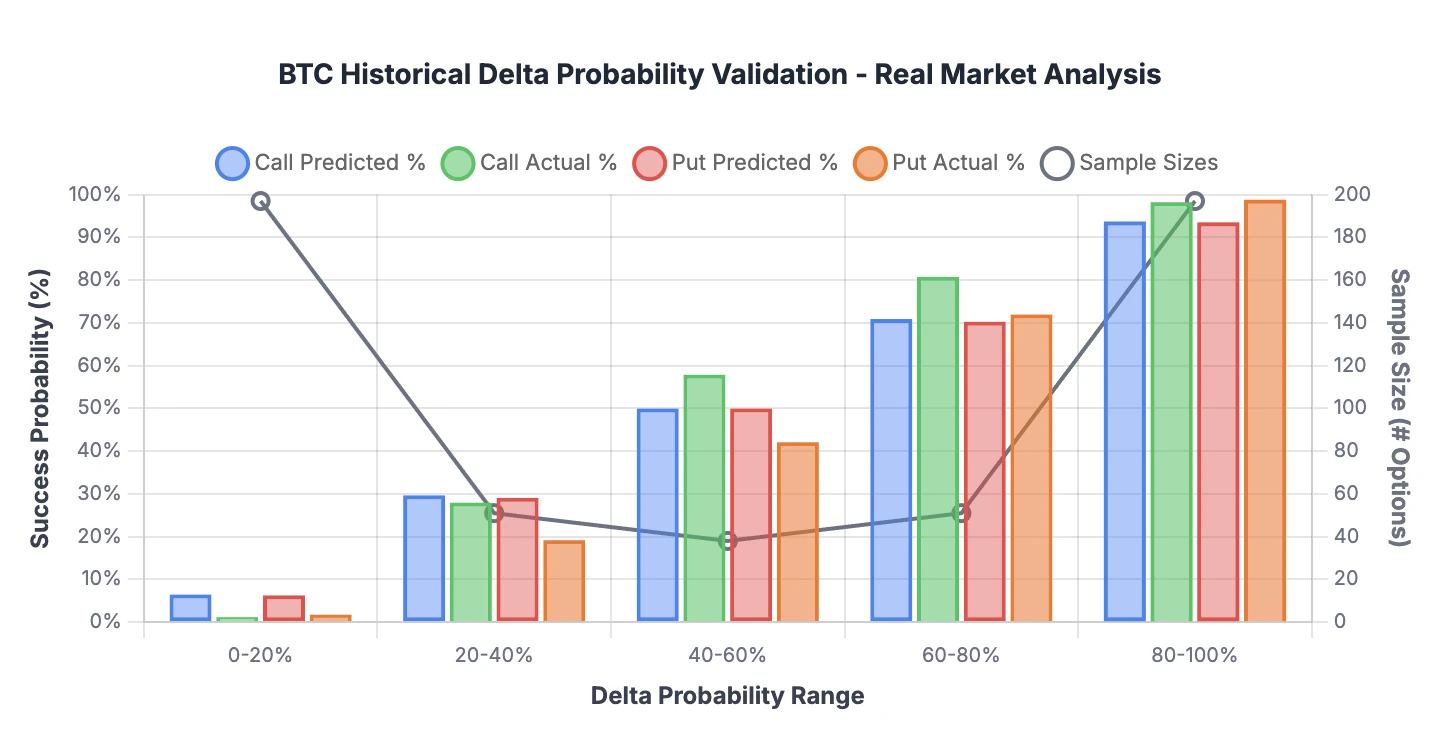Click orange Put Actual bar in 40-60%

coord(798,532)
